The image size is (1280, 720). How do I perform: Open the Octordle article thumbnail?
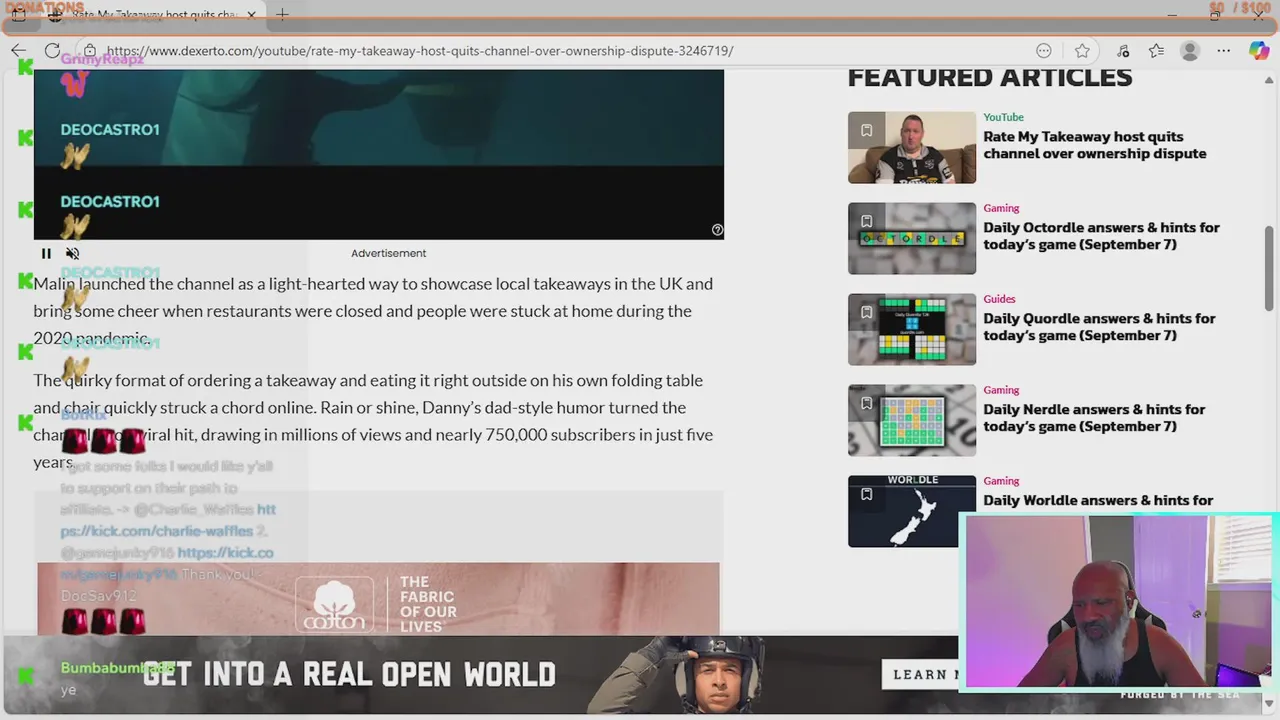coord(912,238)
